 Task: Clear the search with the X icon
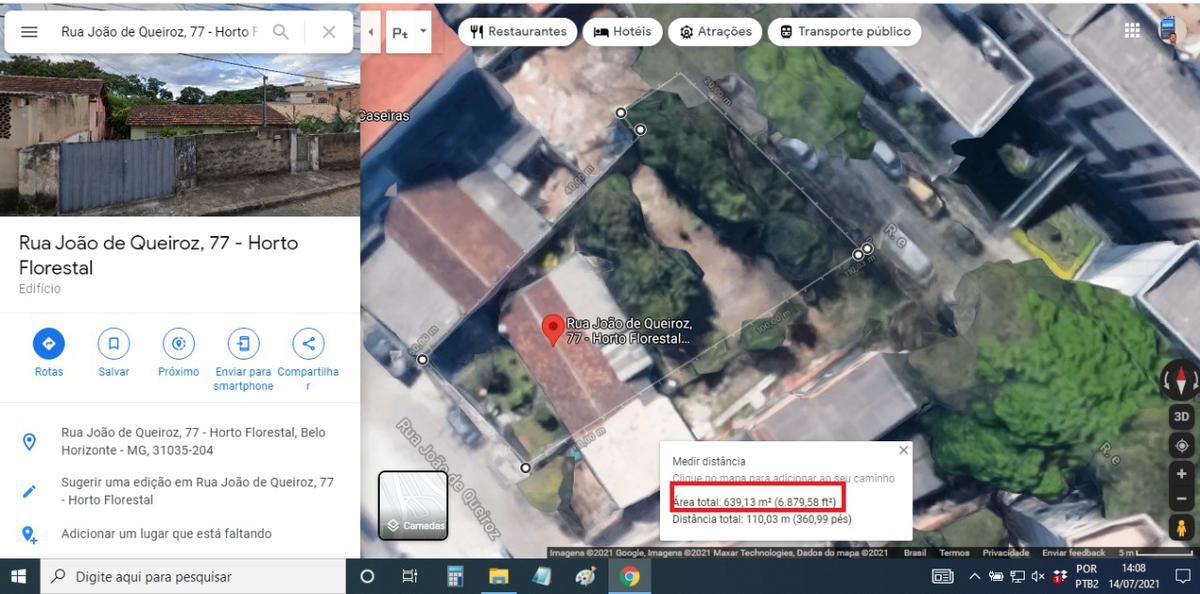329,32
